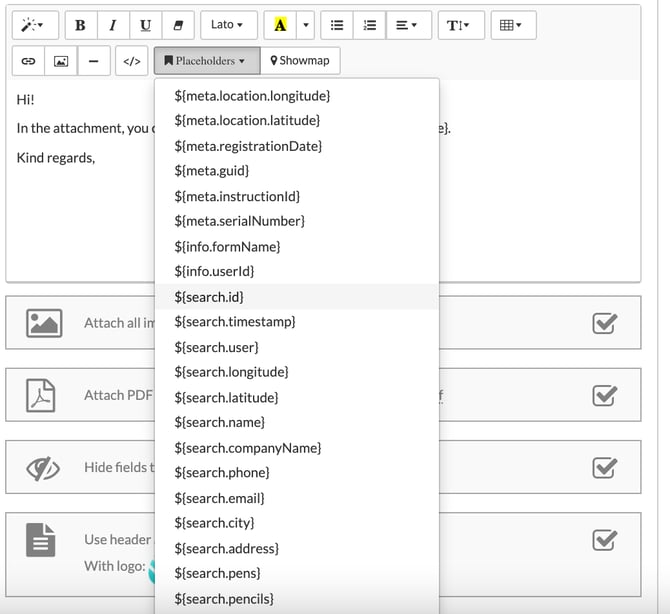Disable the Hide fields checkbox
Screen dimensions: 670x614
click(604, 467)
